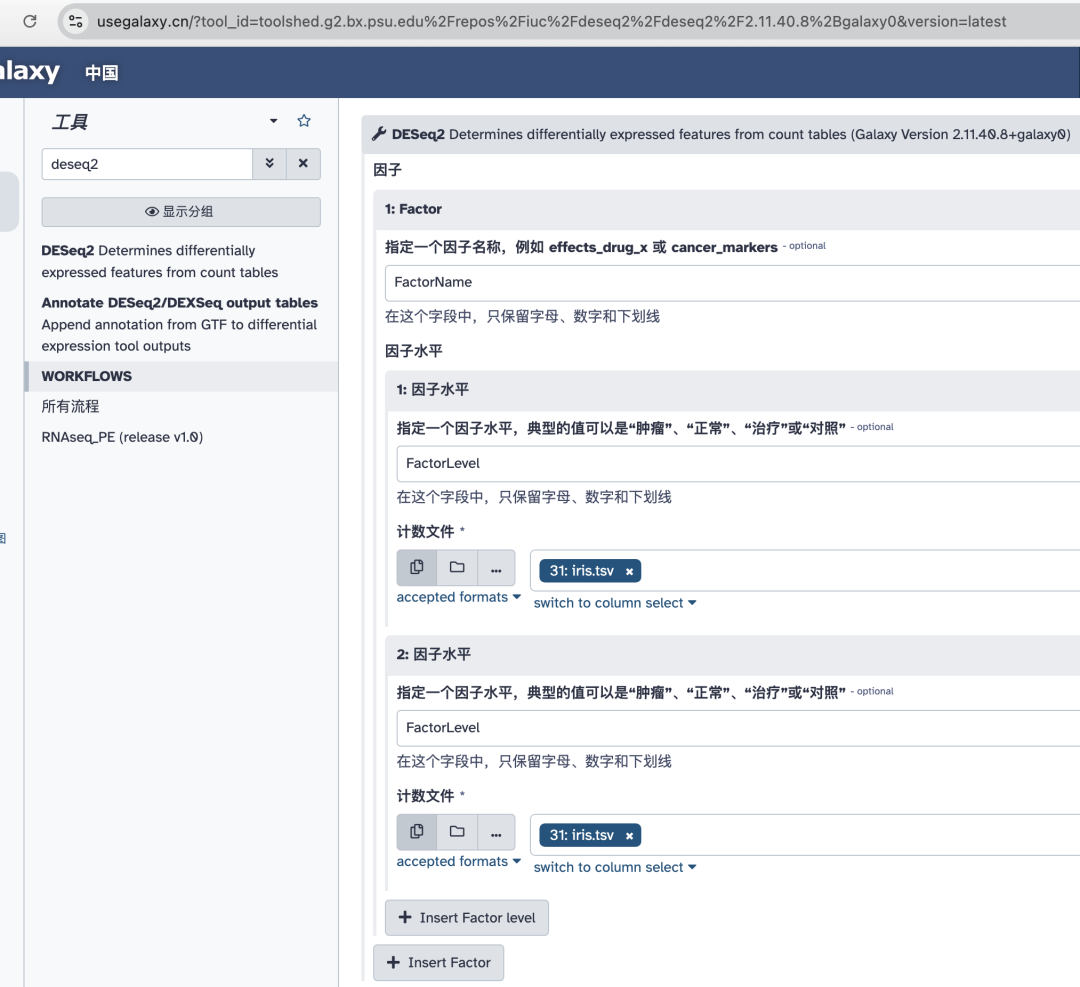Collapse the 2: 因子水平 section header
Image resolution: width=1080 pixels, height=987 pixels.
(x=732, y=654)
